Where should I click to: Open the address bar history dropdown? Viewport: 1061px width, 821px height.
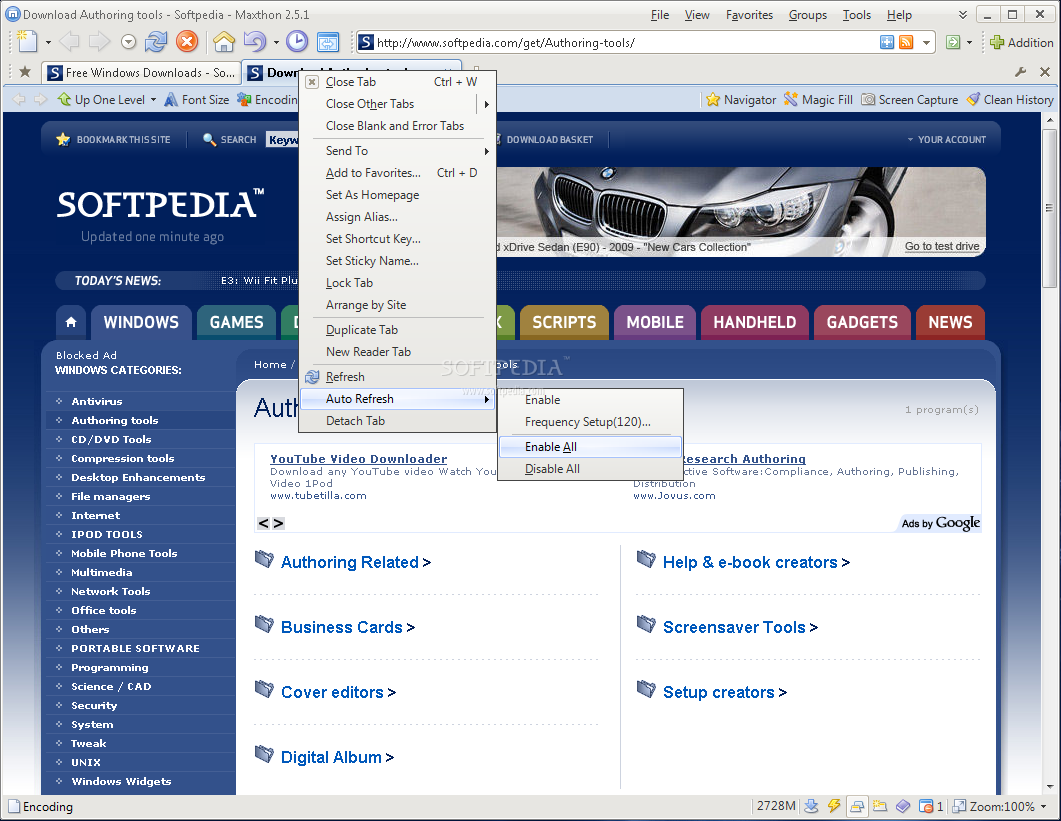click(926, 42)
